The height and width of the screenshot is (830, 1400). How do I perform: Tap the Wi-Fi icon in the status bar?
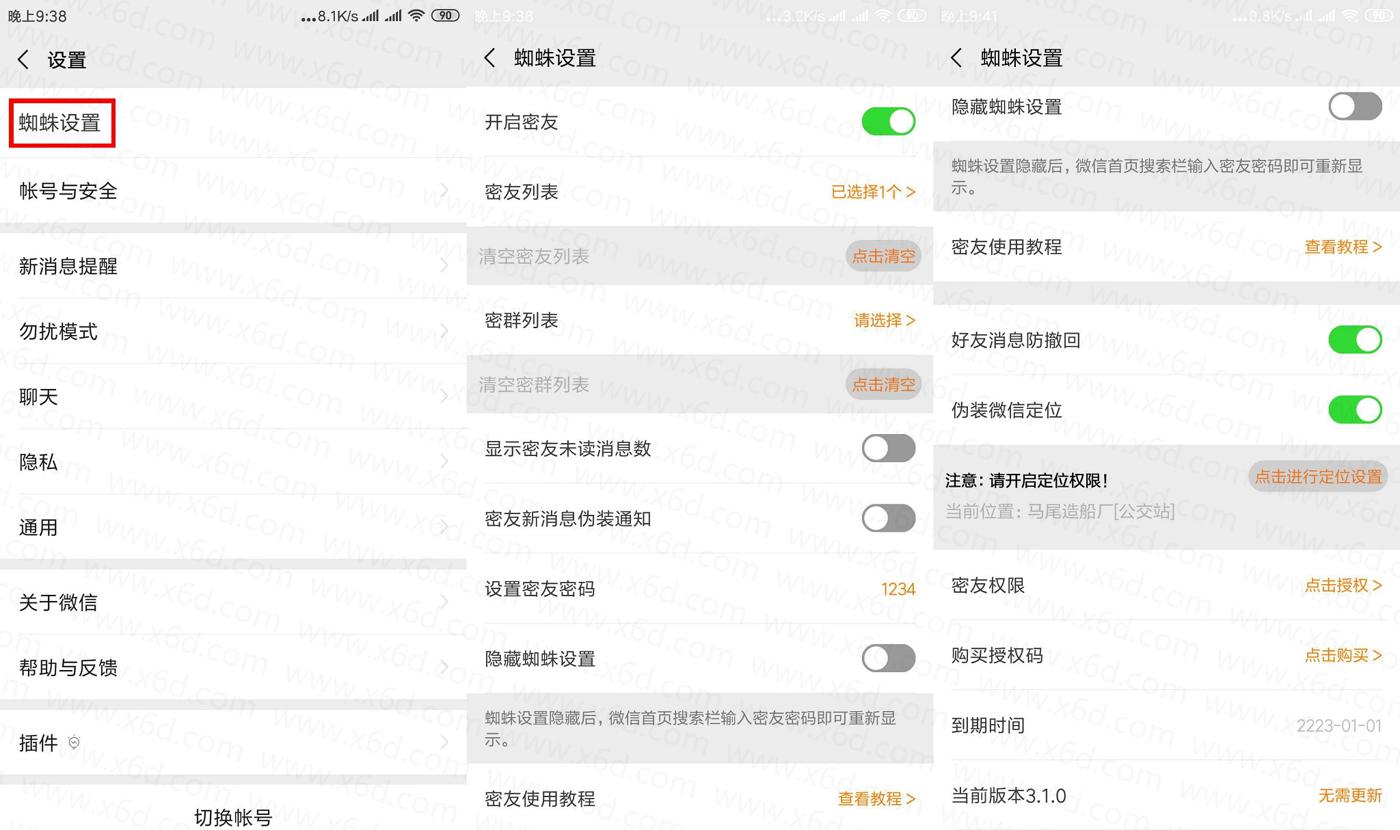click(416, 15)
